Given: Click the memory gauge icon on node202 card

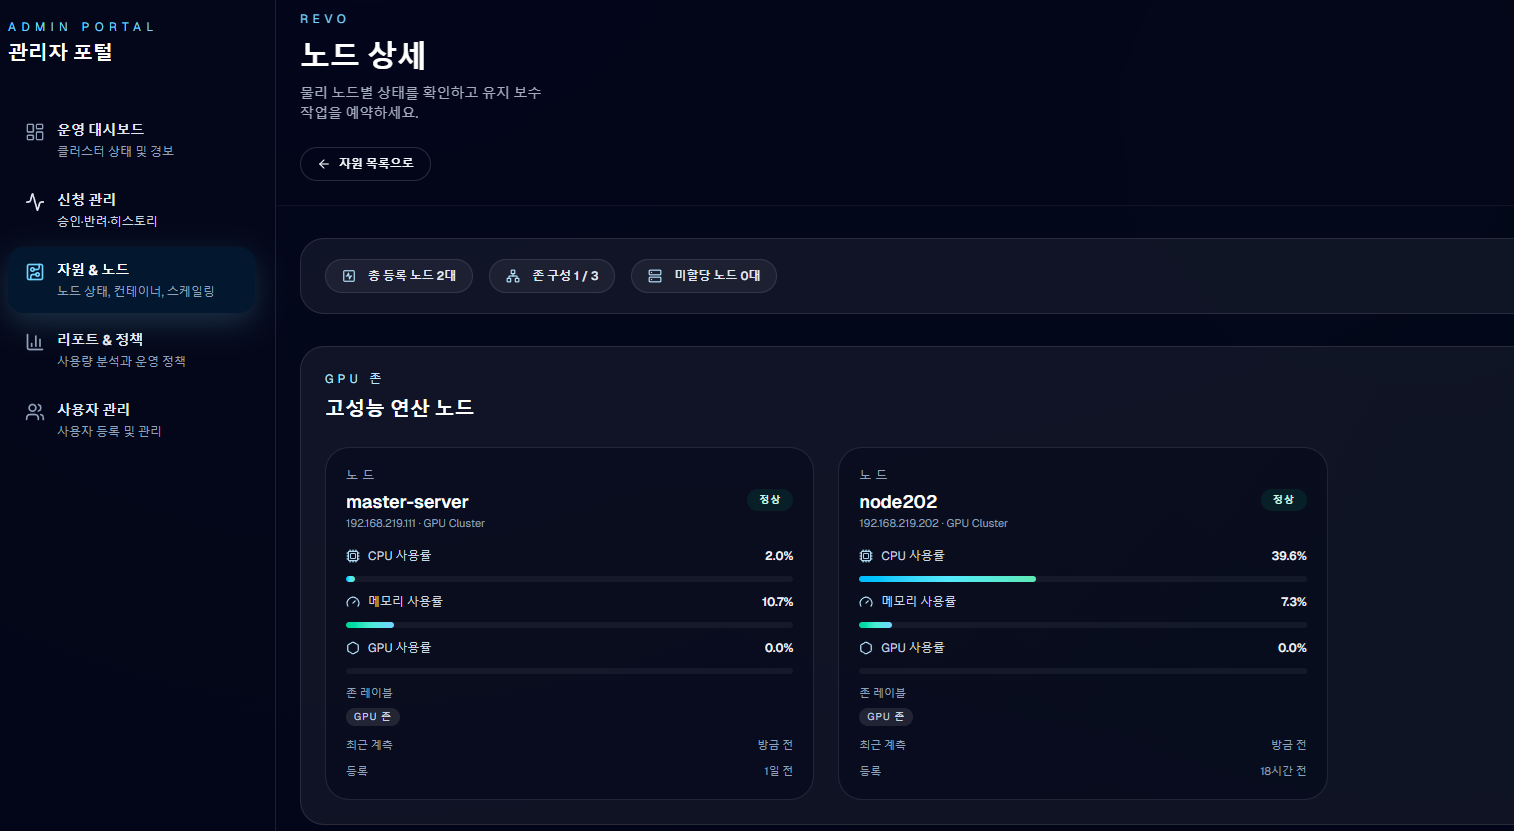Looking at the screenshot, I should [x=866, y=601].
